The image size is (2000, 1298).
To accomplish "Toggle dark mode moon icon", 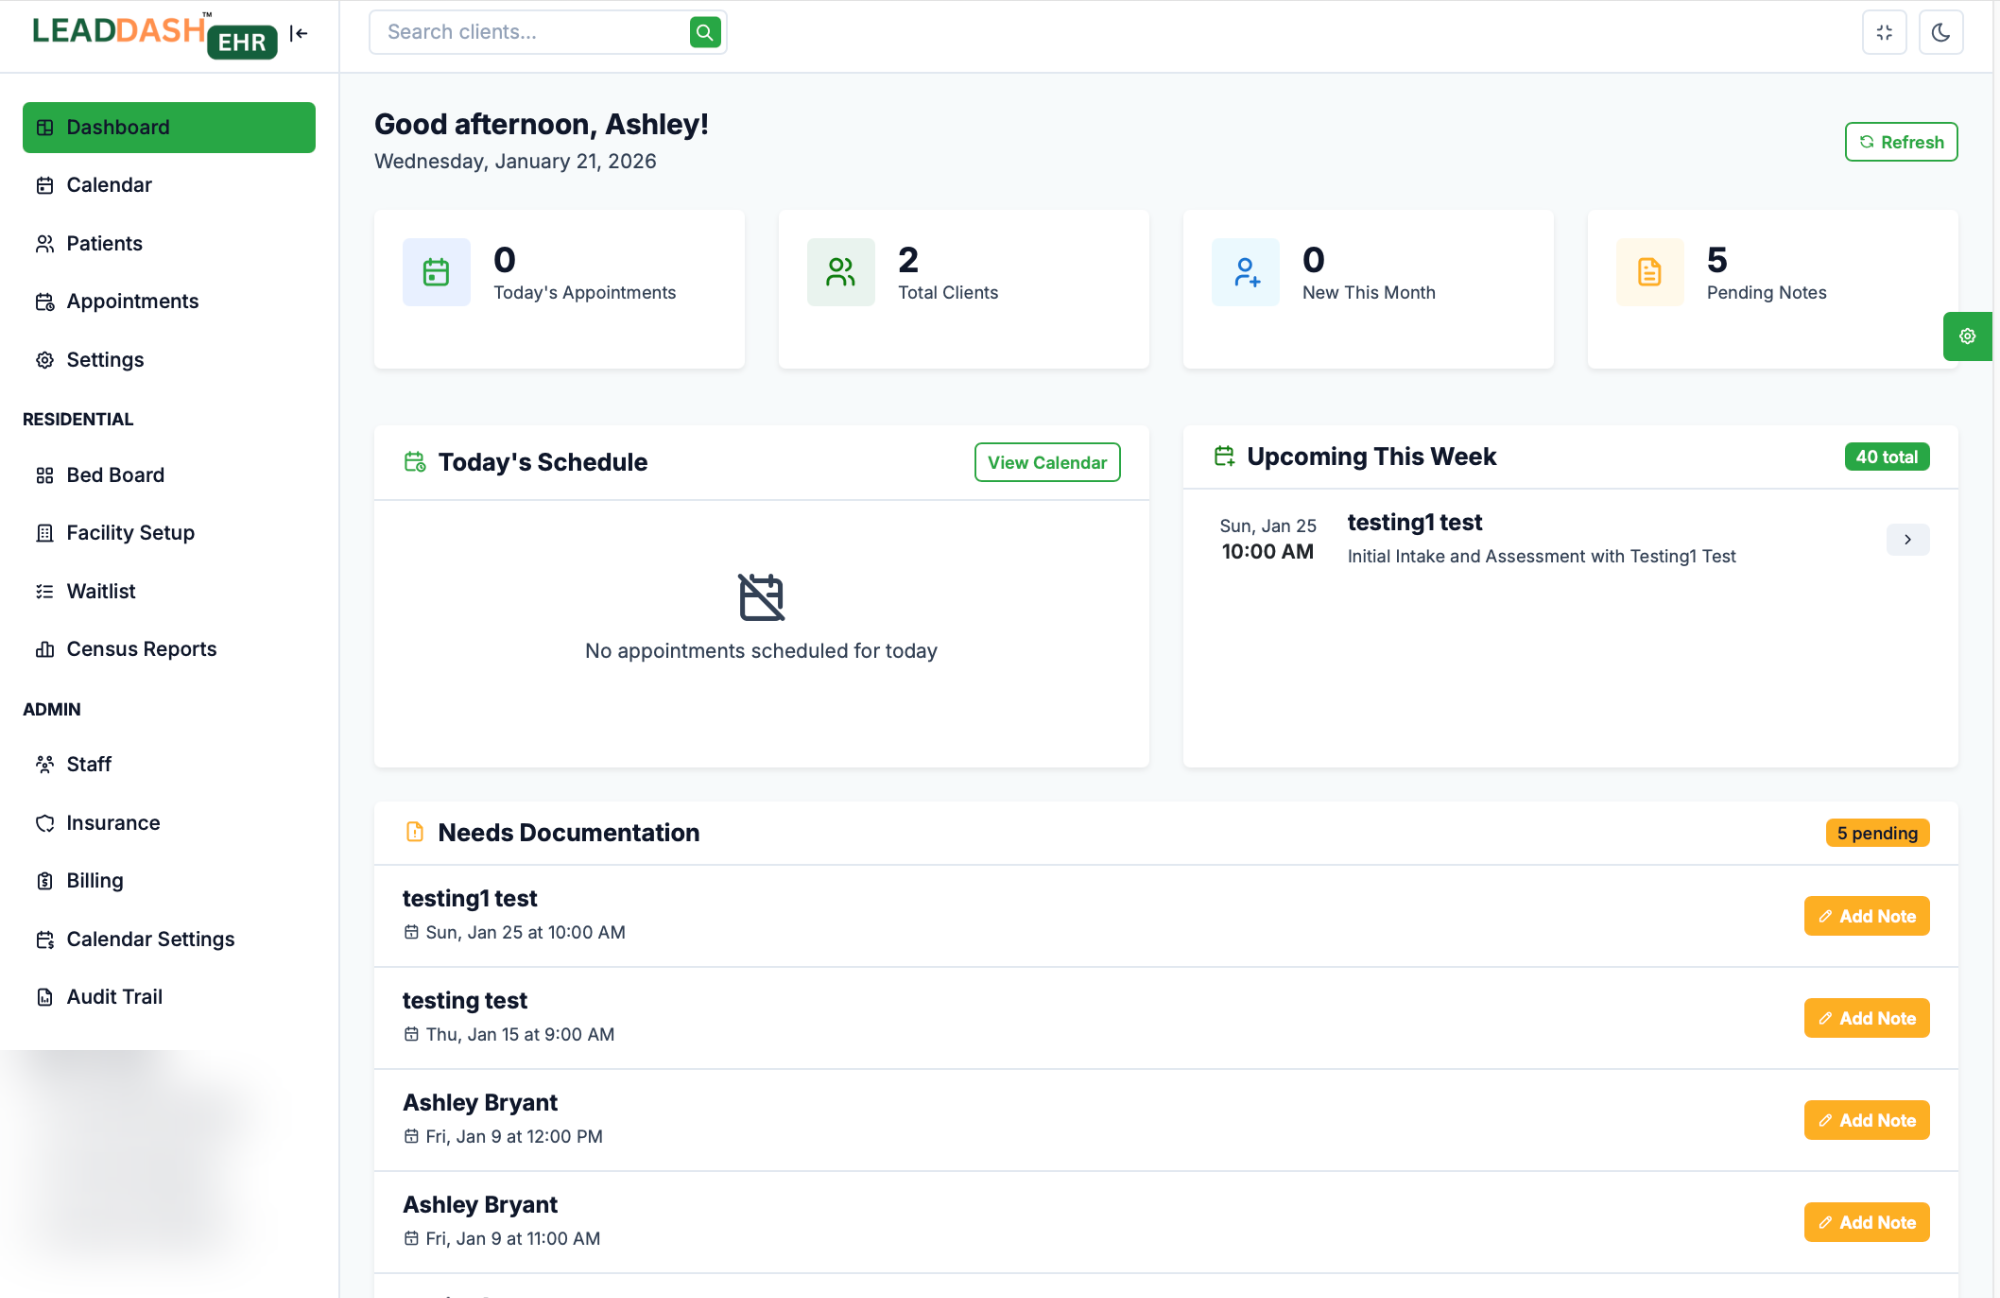I will pos(1940,32).
